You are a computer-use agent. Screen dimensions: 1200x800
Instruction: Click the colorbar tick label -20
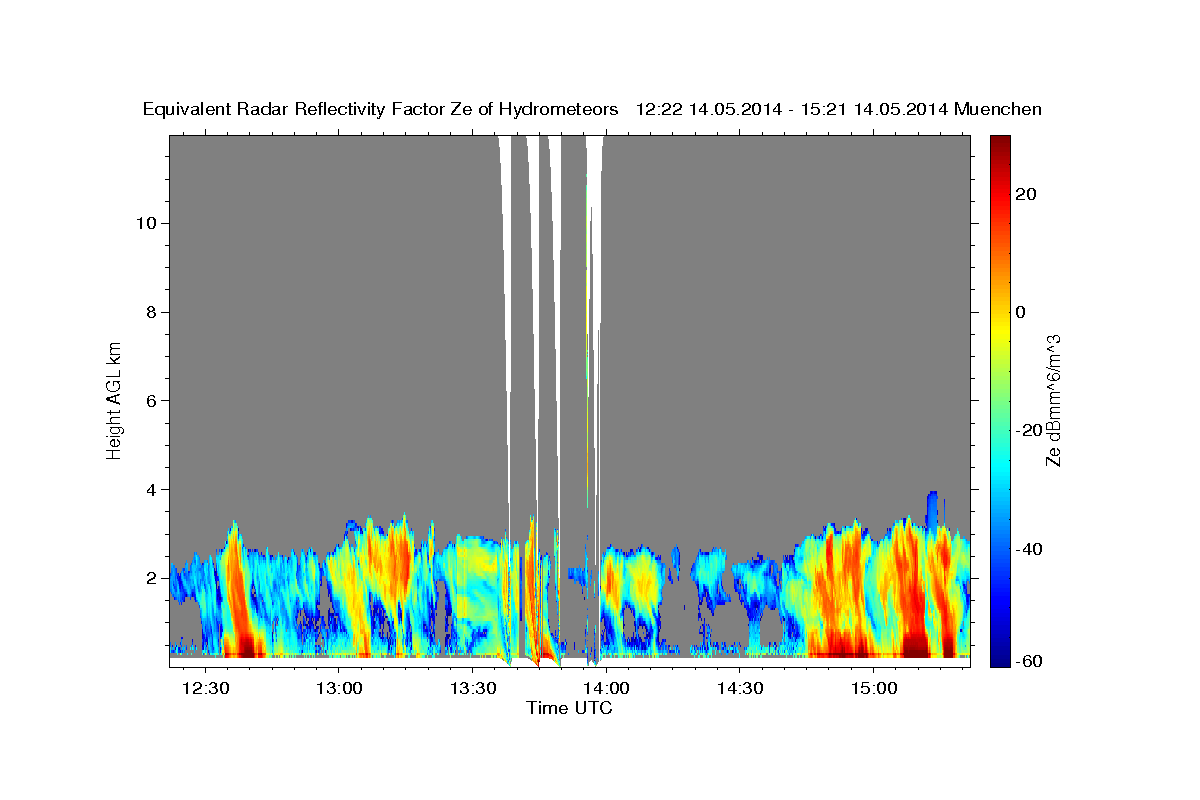(1028, 430)
